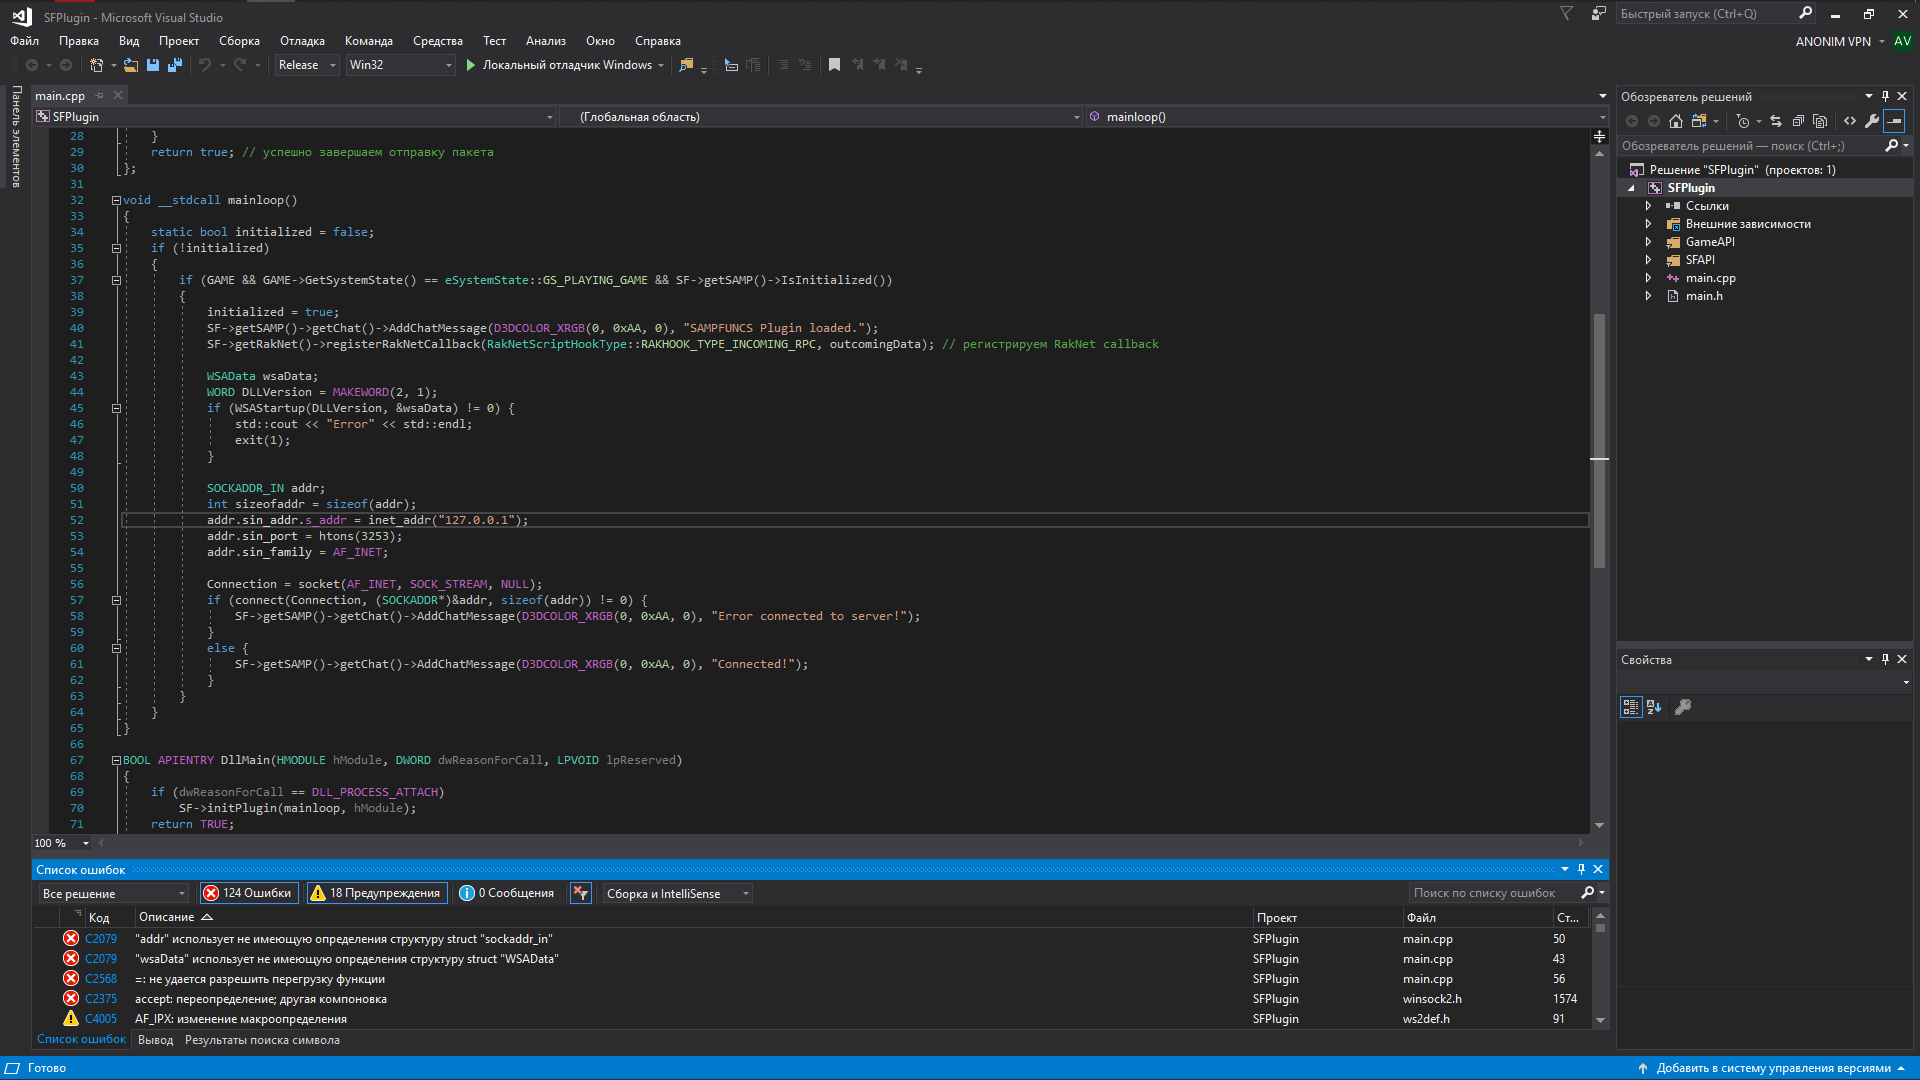Sort errors by the Описание column header
Screen dimensions: 1920x1080
pos(167,917)
